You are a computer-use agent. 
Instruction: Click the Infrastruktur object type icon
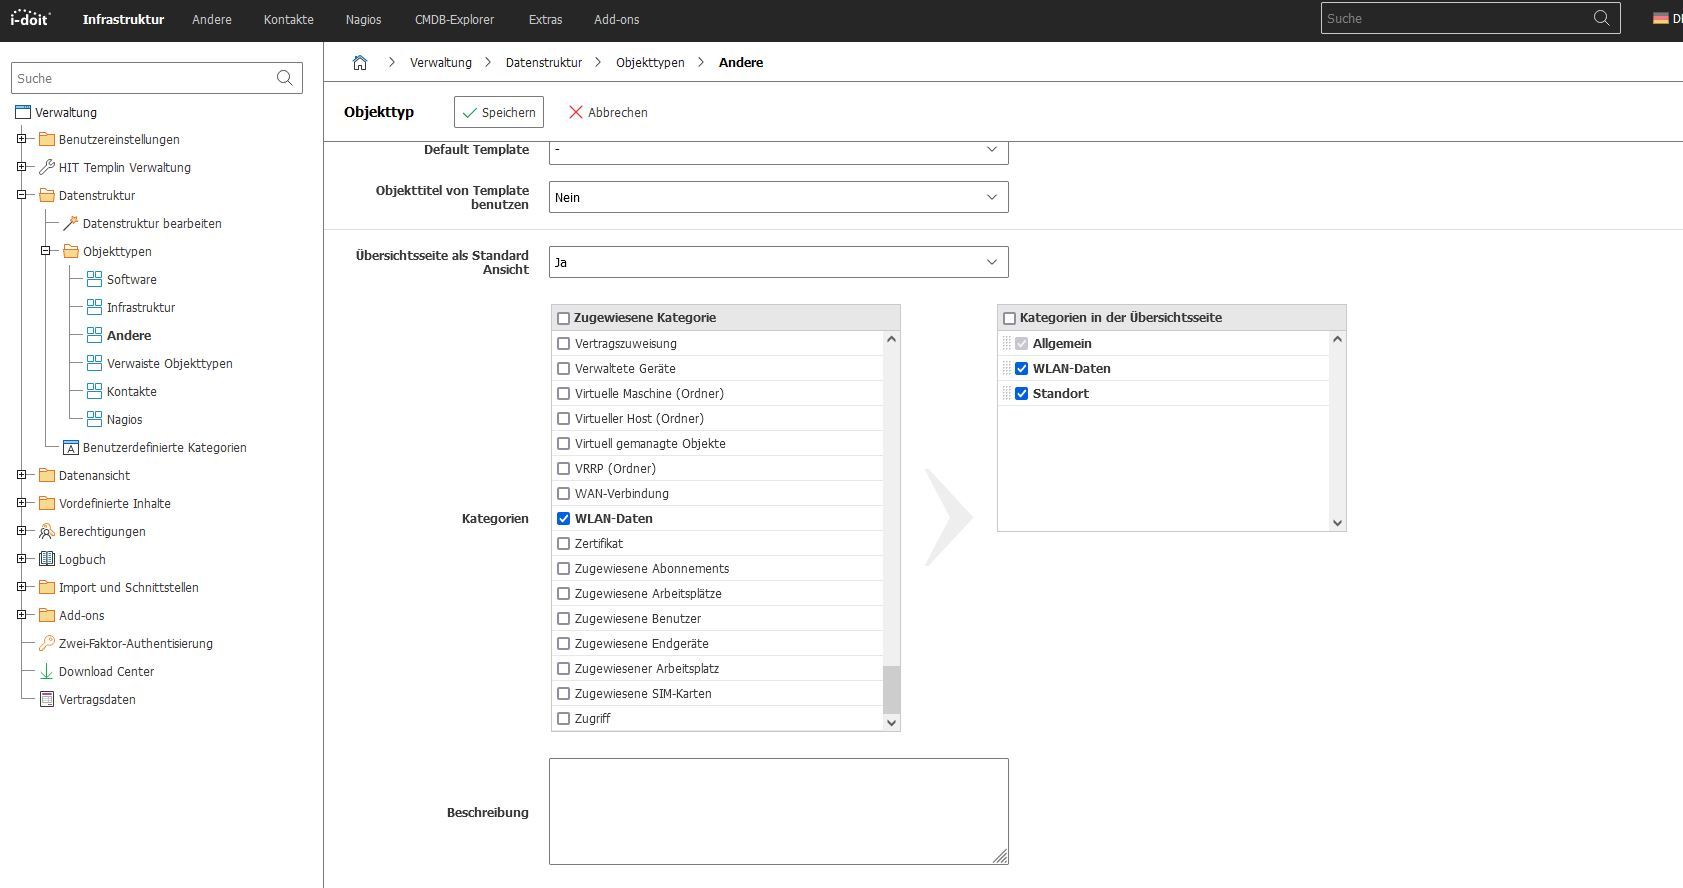(x=95, y=307)
